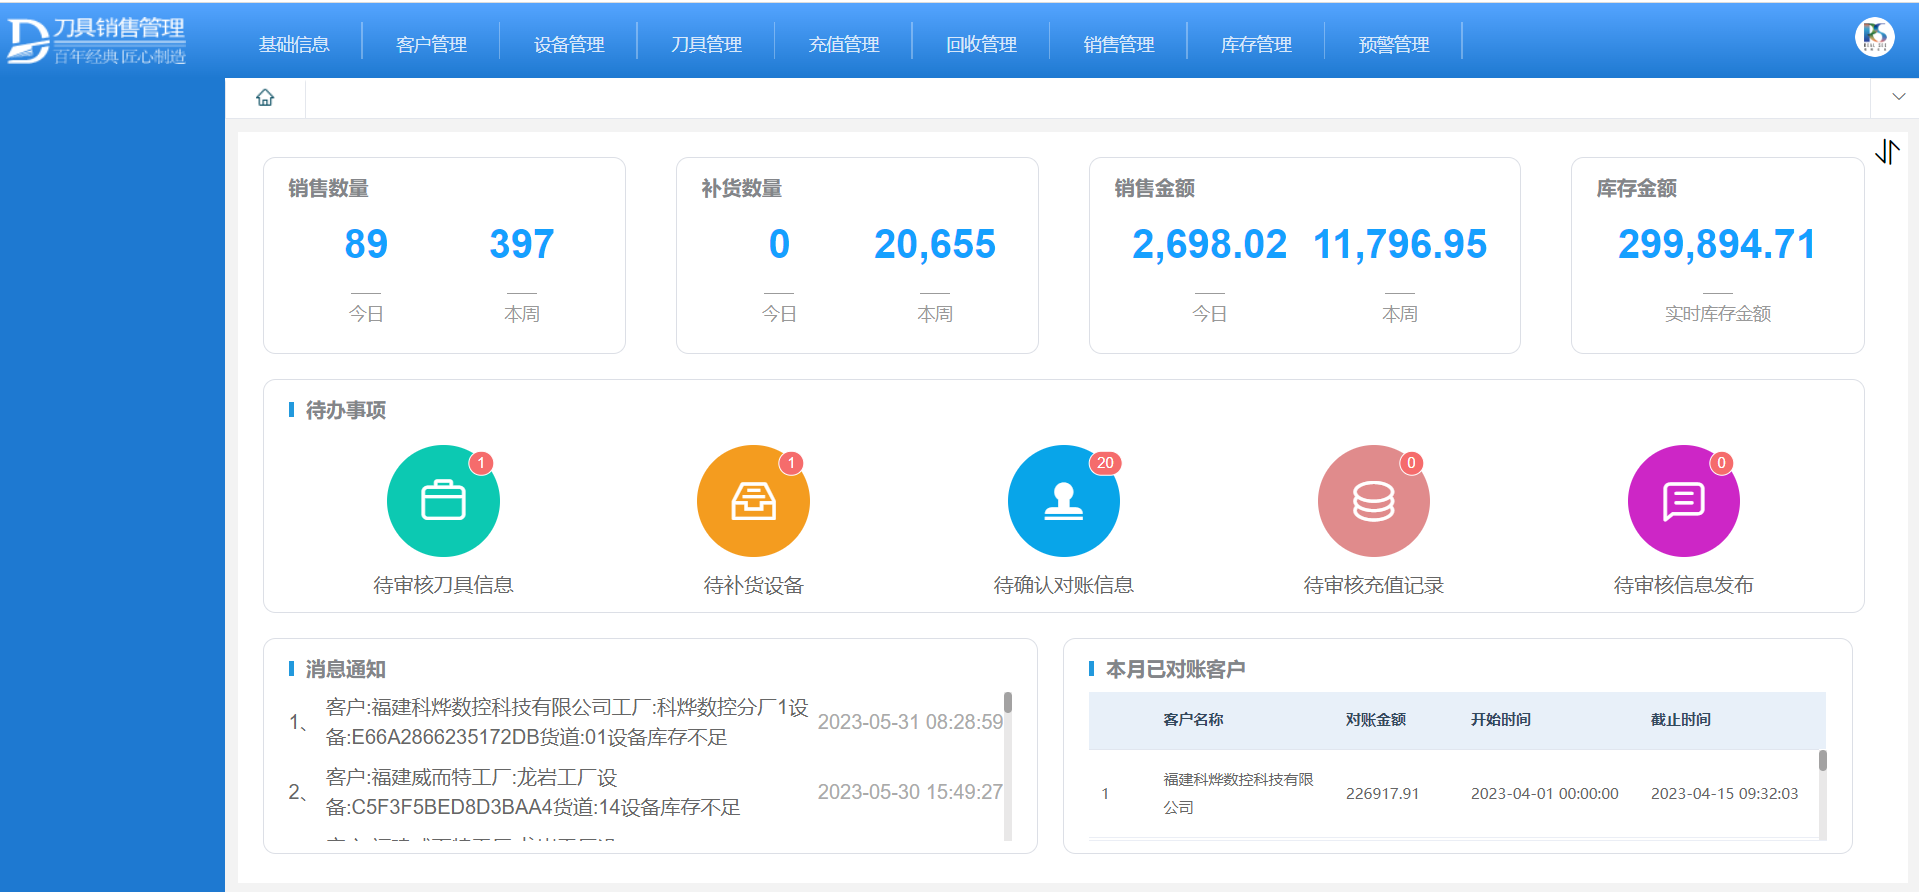
Task: Click the blue pending reconciliation confirmation icon
Action: (1063, 501)
